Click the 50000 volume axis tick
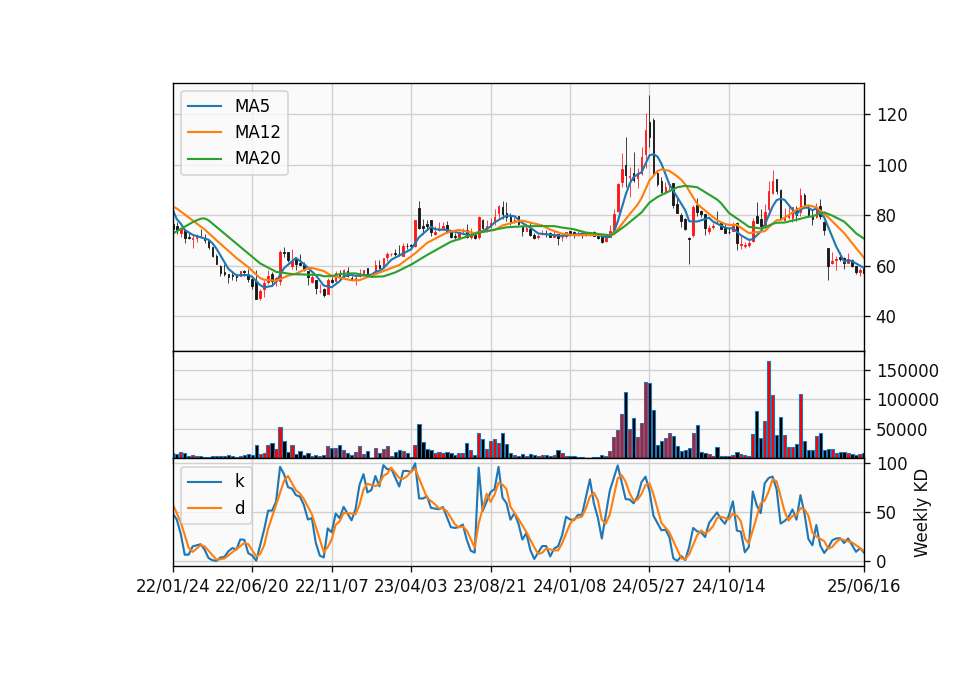The height and width of the screenshot is (690, 960). pos(902,430)
